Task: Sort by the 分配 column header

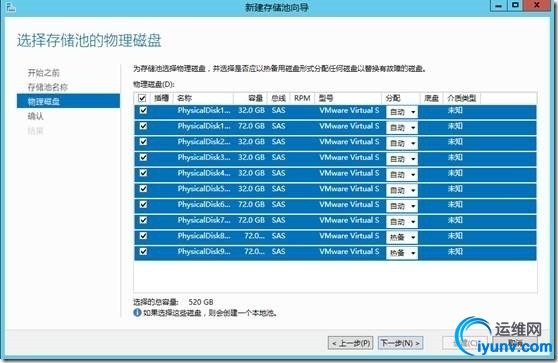Action: [x=401, y=98]
